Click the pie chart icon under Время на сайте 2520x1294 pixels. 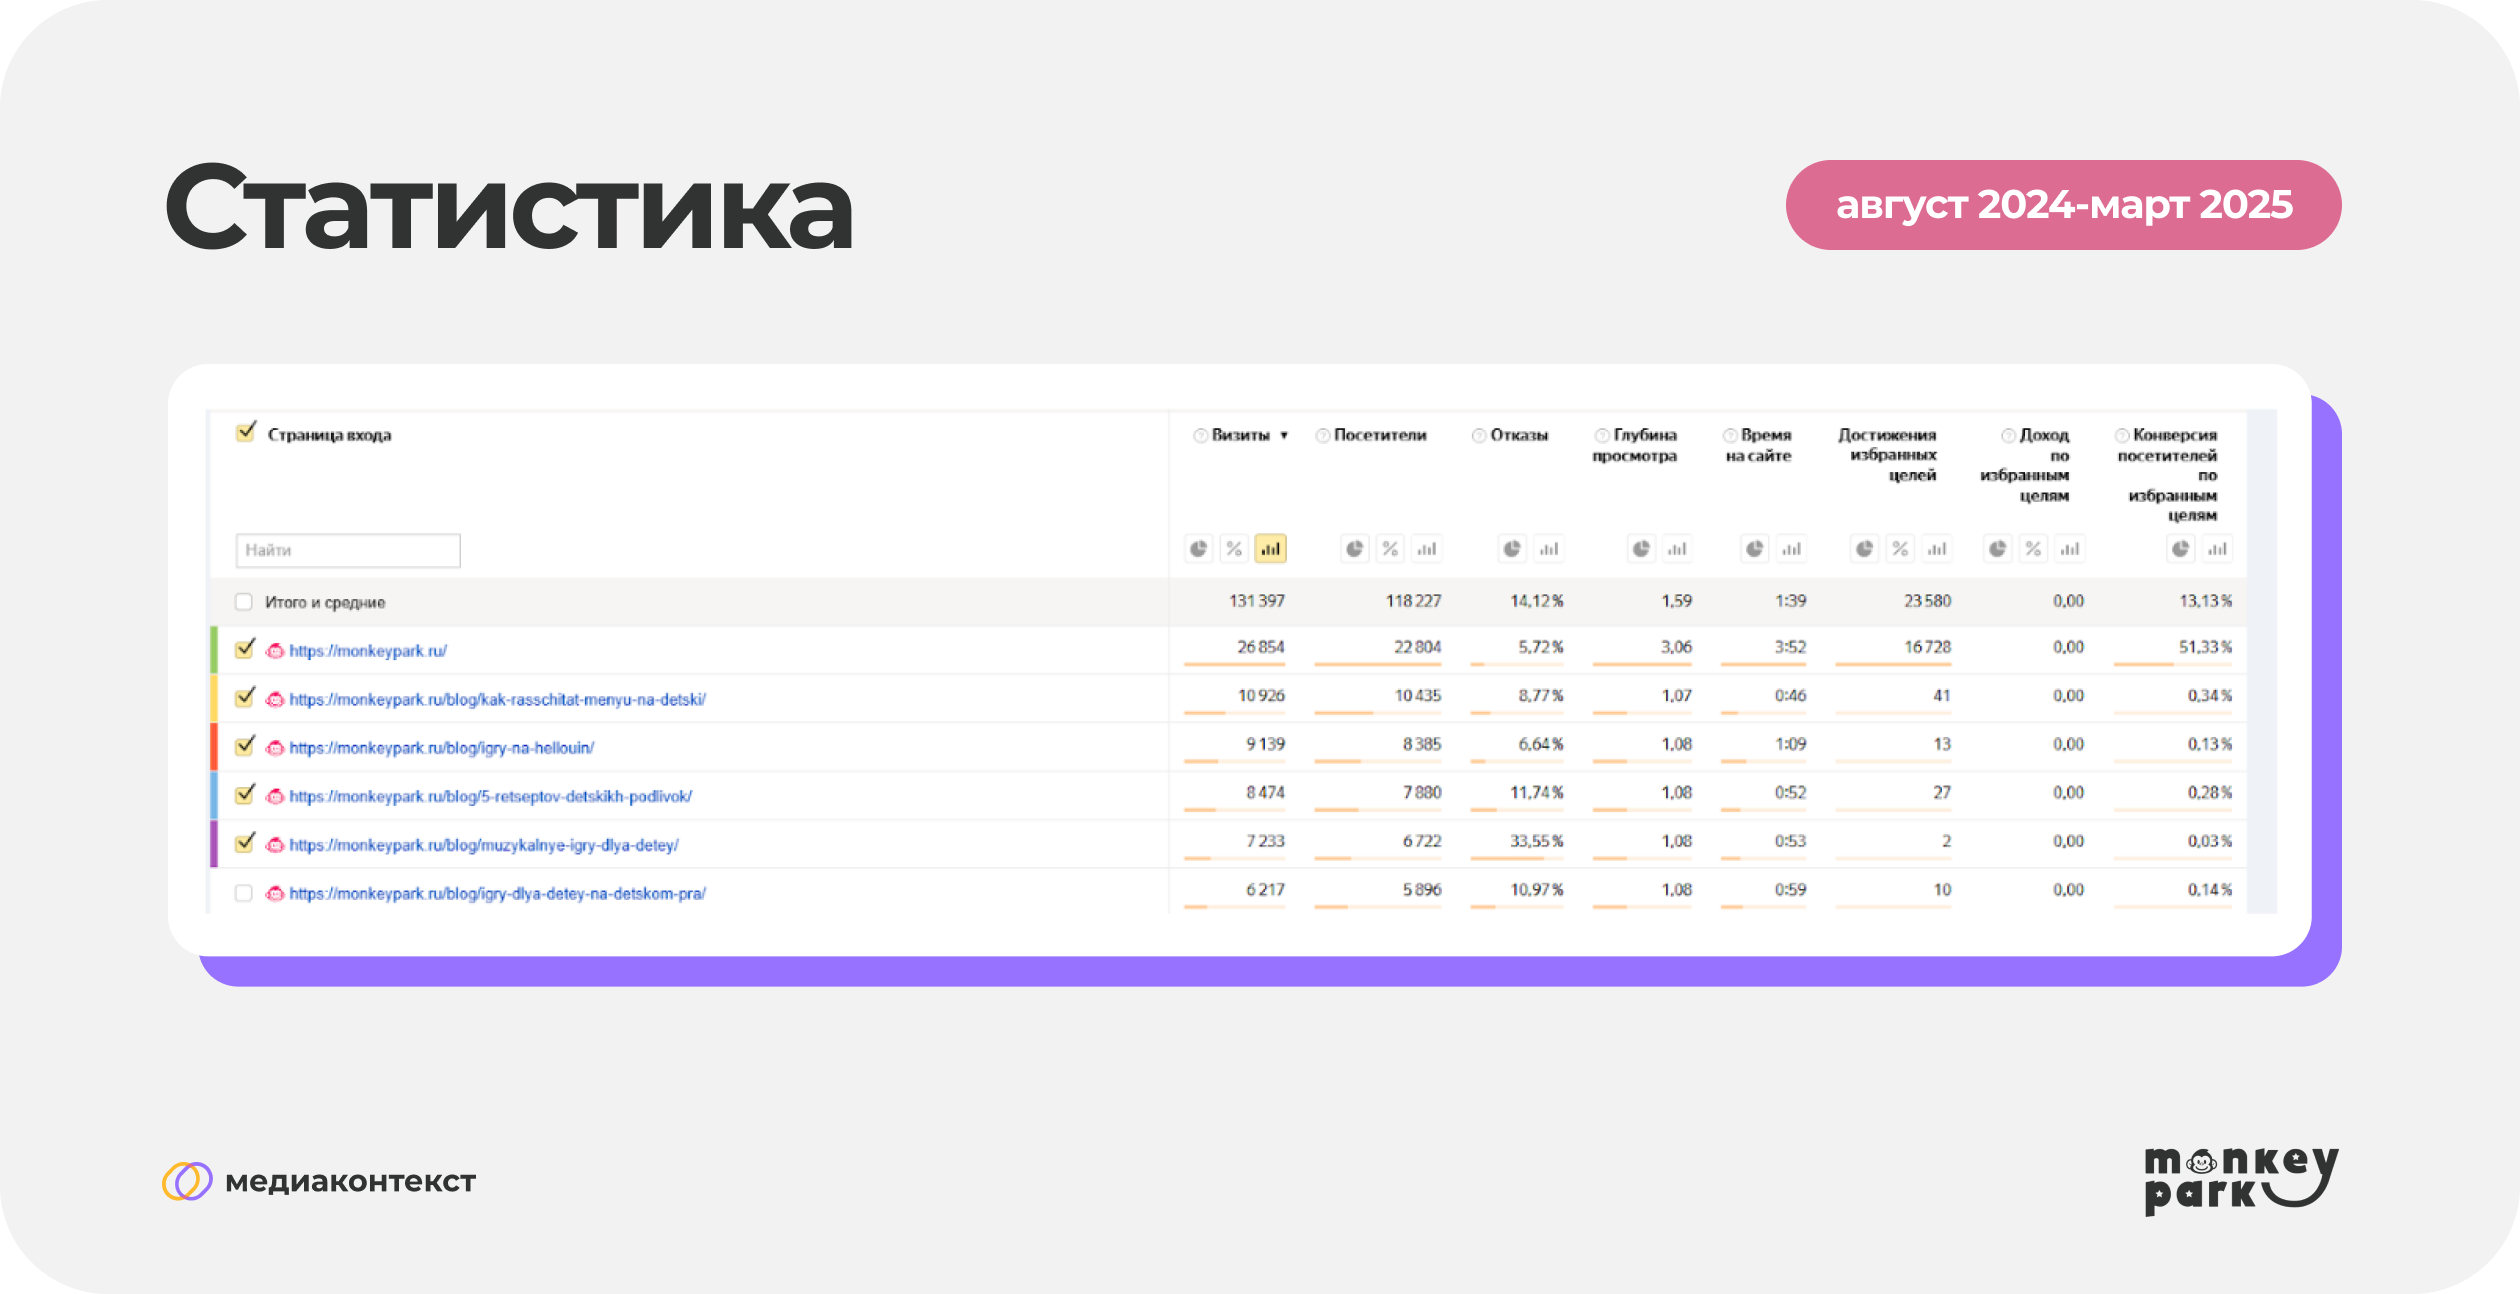[x=1757, y=548]
